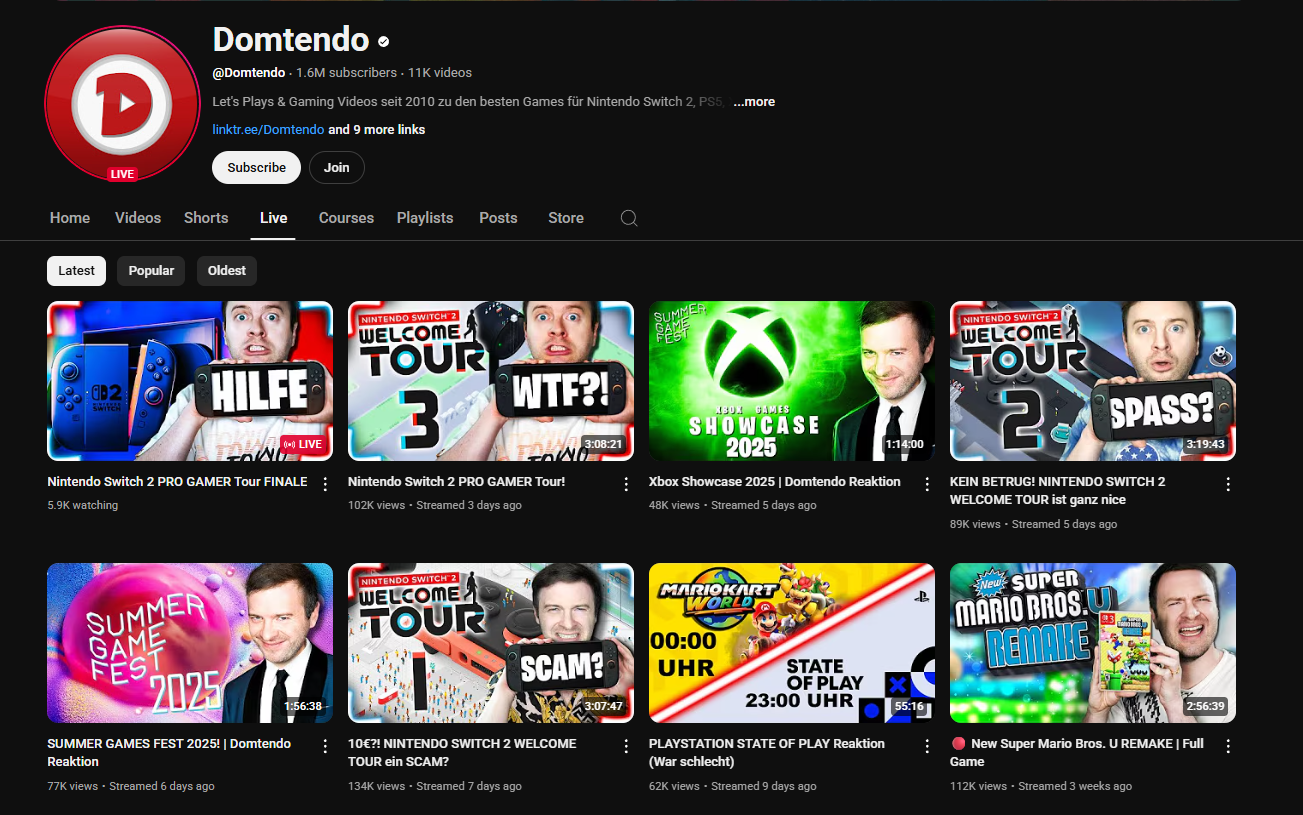This screenshot has height=815, width=1303.
Task: Click the Domtendo channel avatar
Action: tap(122, 104)
